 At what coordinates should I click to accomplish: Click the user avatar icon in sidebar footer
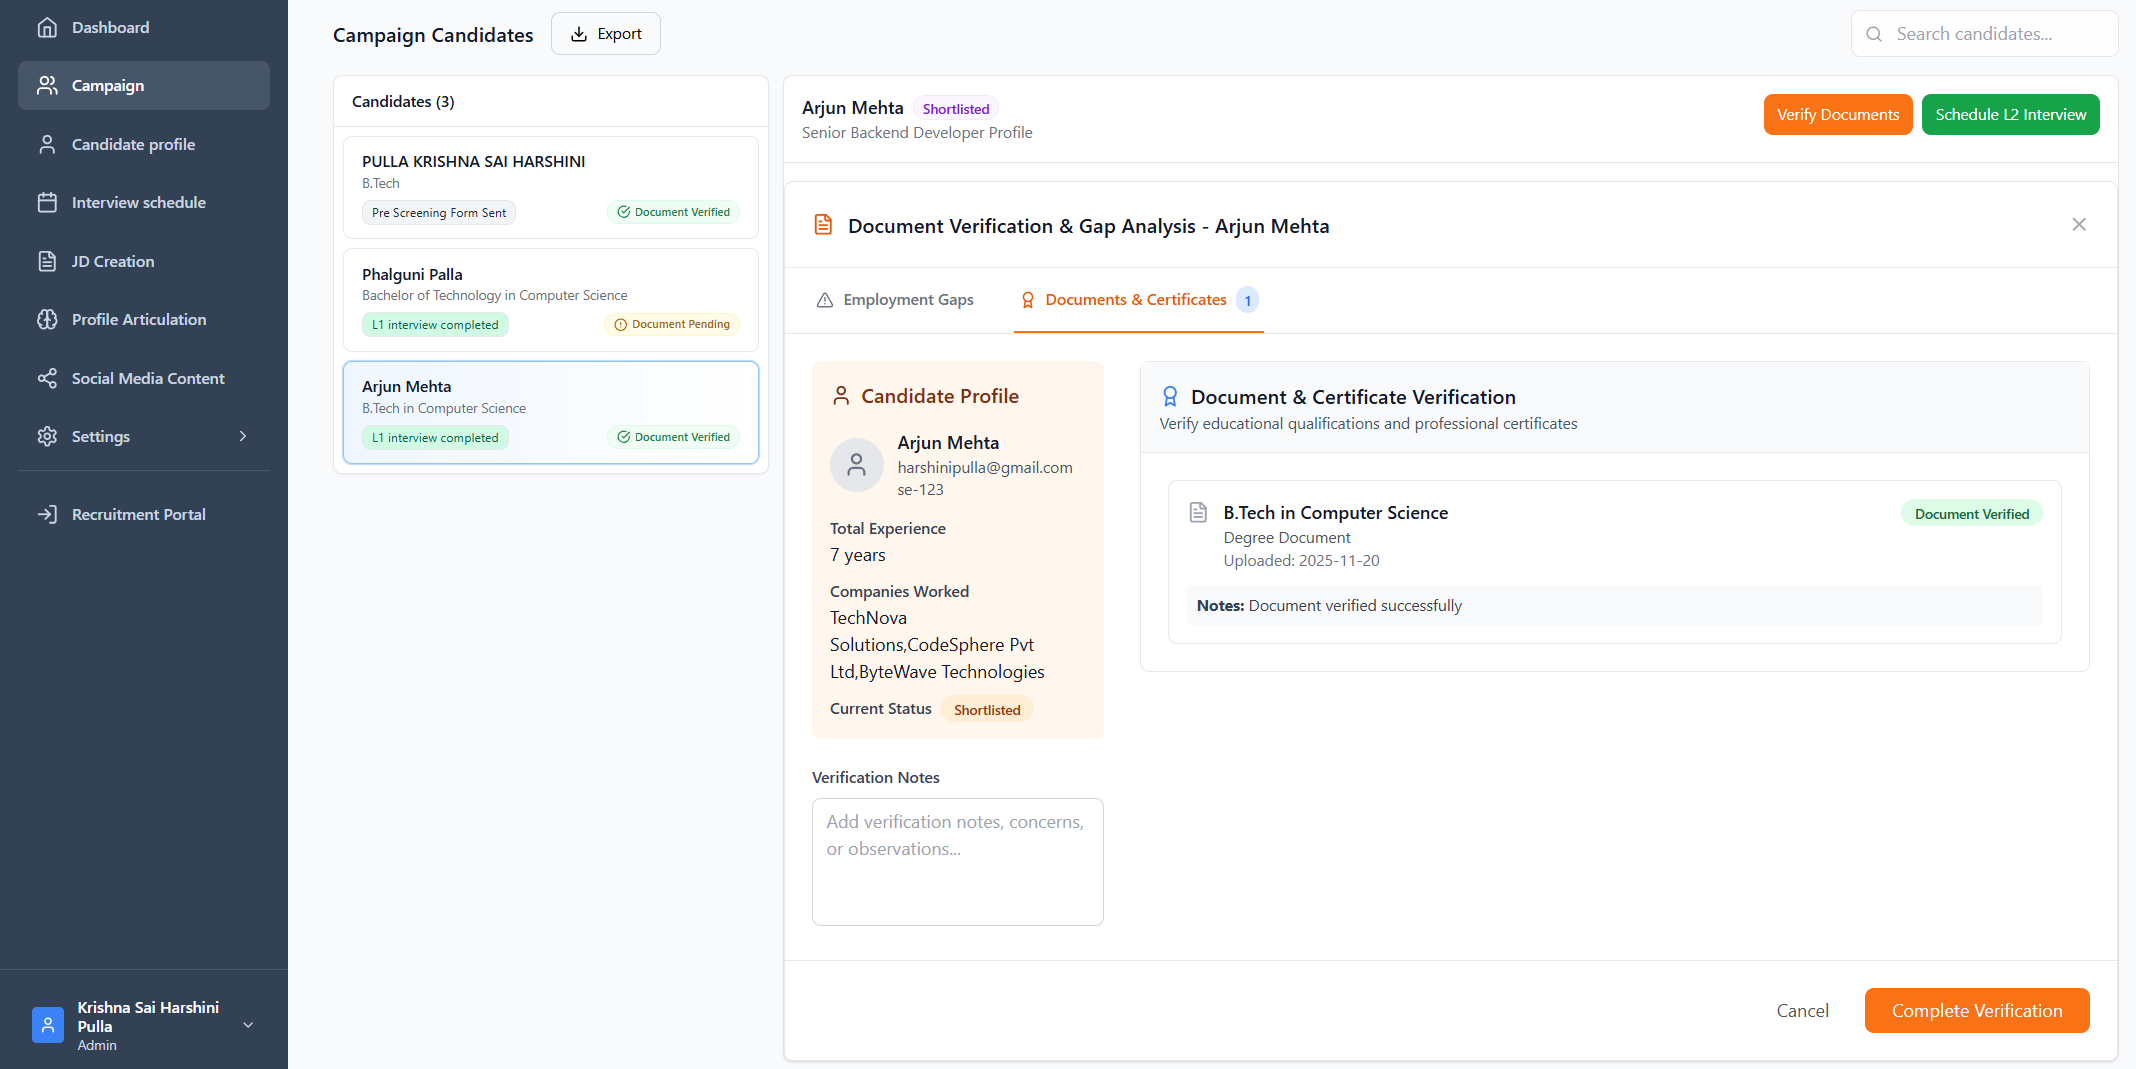(x=48, y=1025)
